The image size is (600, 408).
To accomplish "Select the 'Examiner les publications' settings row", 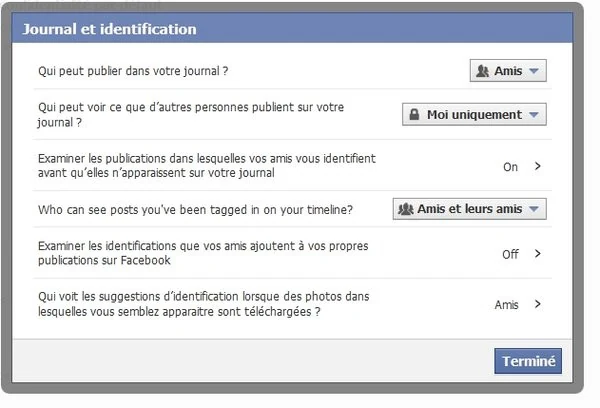I will [x=293, y=165].
